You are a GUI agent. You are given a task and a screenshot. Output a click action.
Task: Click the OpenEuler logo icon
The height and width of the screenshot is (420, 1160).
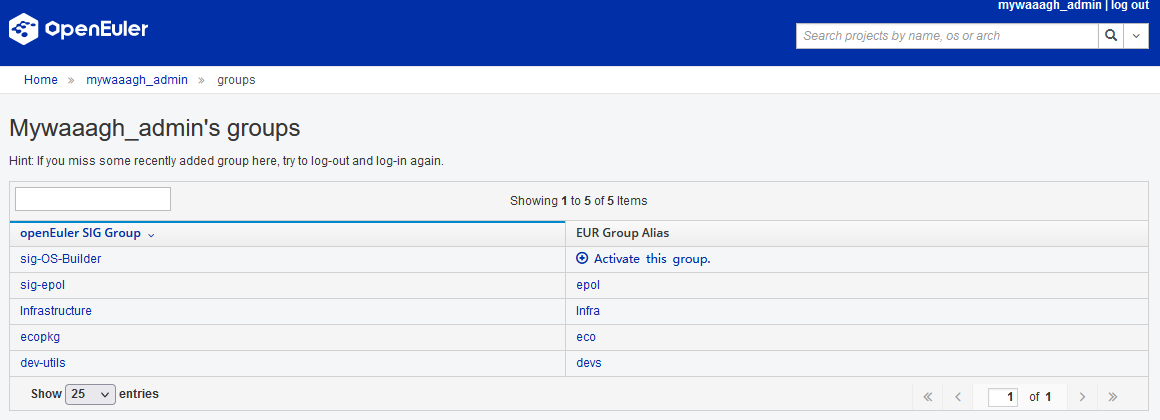click(23, 30)
